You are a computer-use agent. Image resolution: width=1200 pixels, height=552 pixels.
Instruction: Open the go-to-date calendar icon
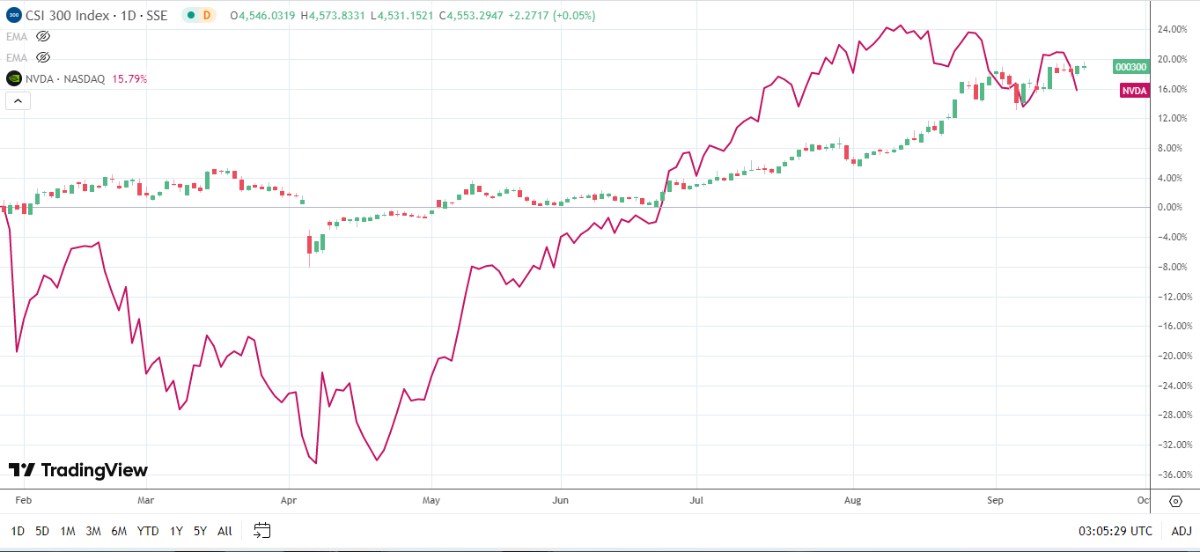262,530
